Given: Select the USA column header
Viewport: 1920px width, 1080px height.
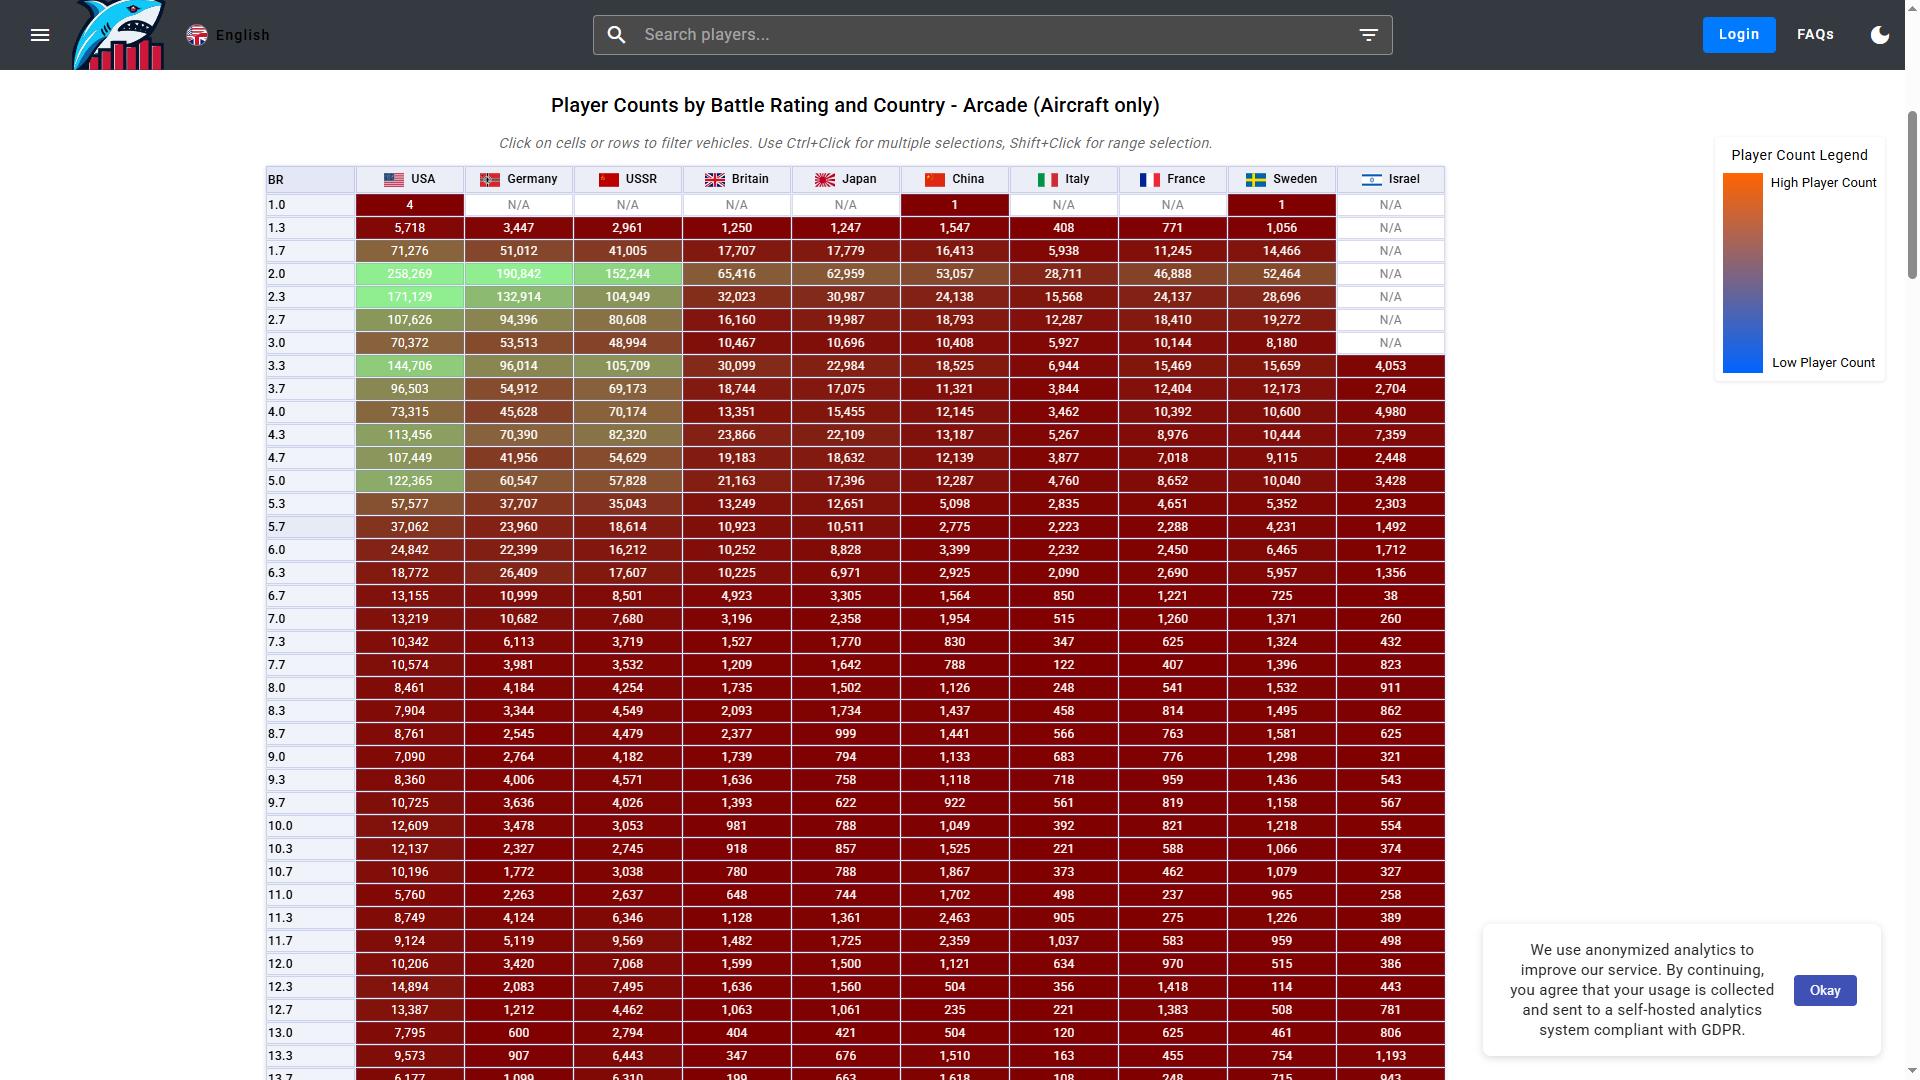Looking at the screenshot, I should point(410,179).
